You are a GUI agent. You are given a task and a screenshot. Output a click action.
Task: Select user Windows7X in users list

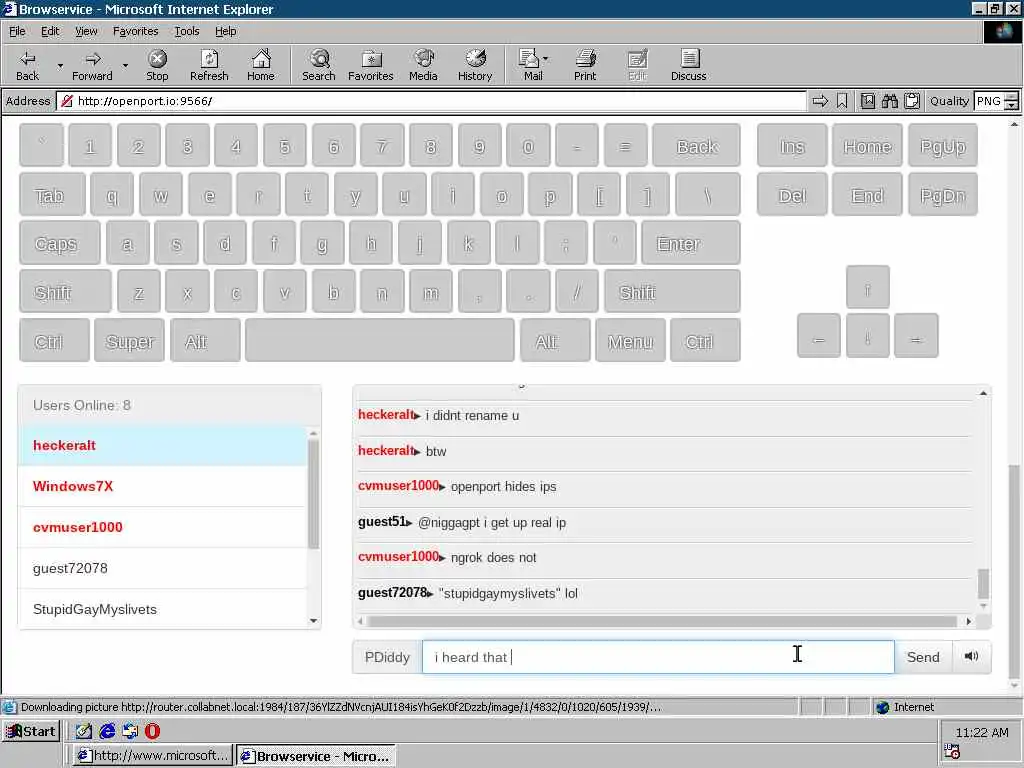pos(163,487)
